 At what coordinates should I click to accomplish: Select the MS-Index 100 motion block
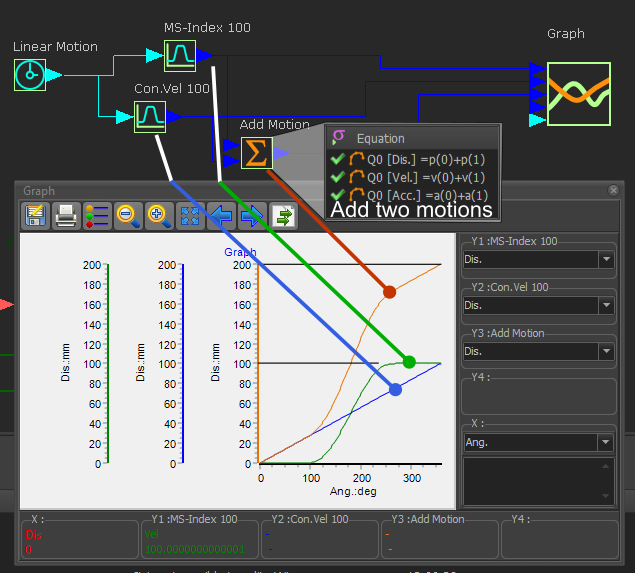pos(180,56)
